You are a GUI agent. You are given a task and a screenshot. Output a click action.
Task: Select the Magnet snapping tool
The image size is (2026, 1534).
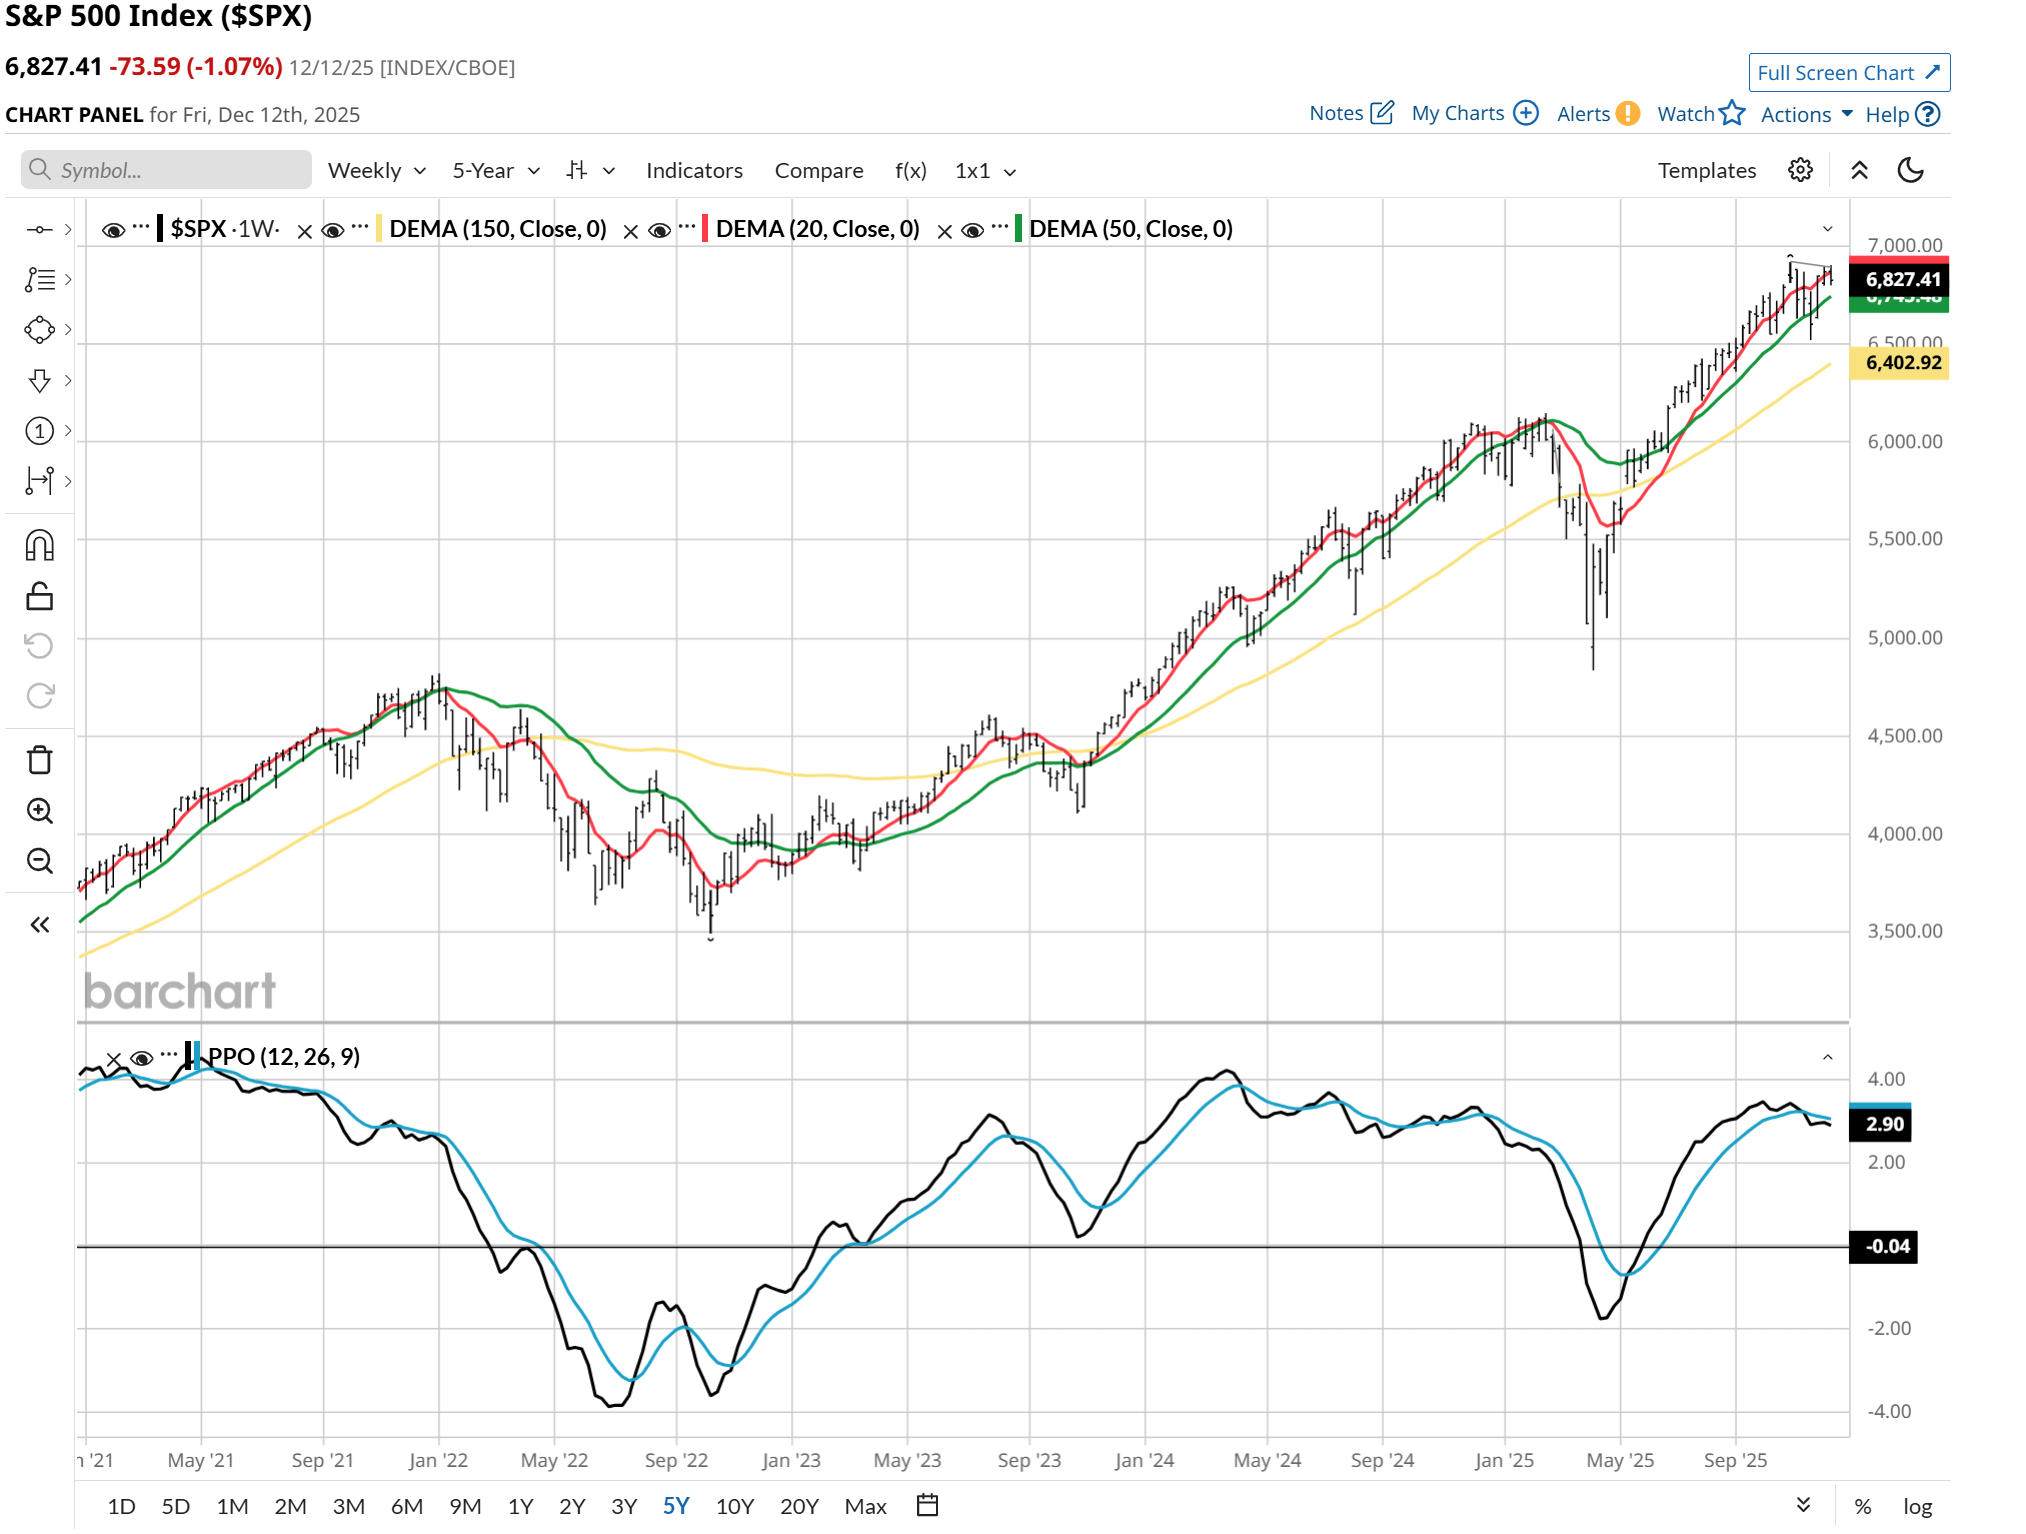[x=40, y=543]
